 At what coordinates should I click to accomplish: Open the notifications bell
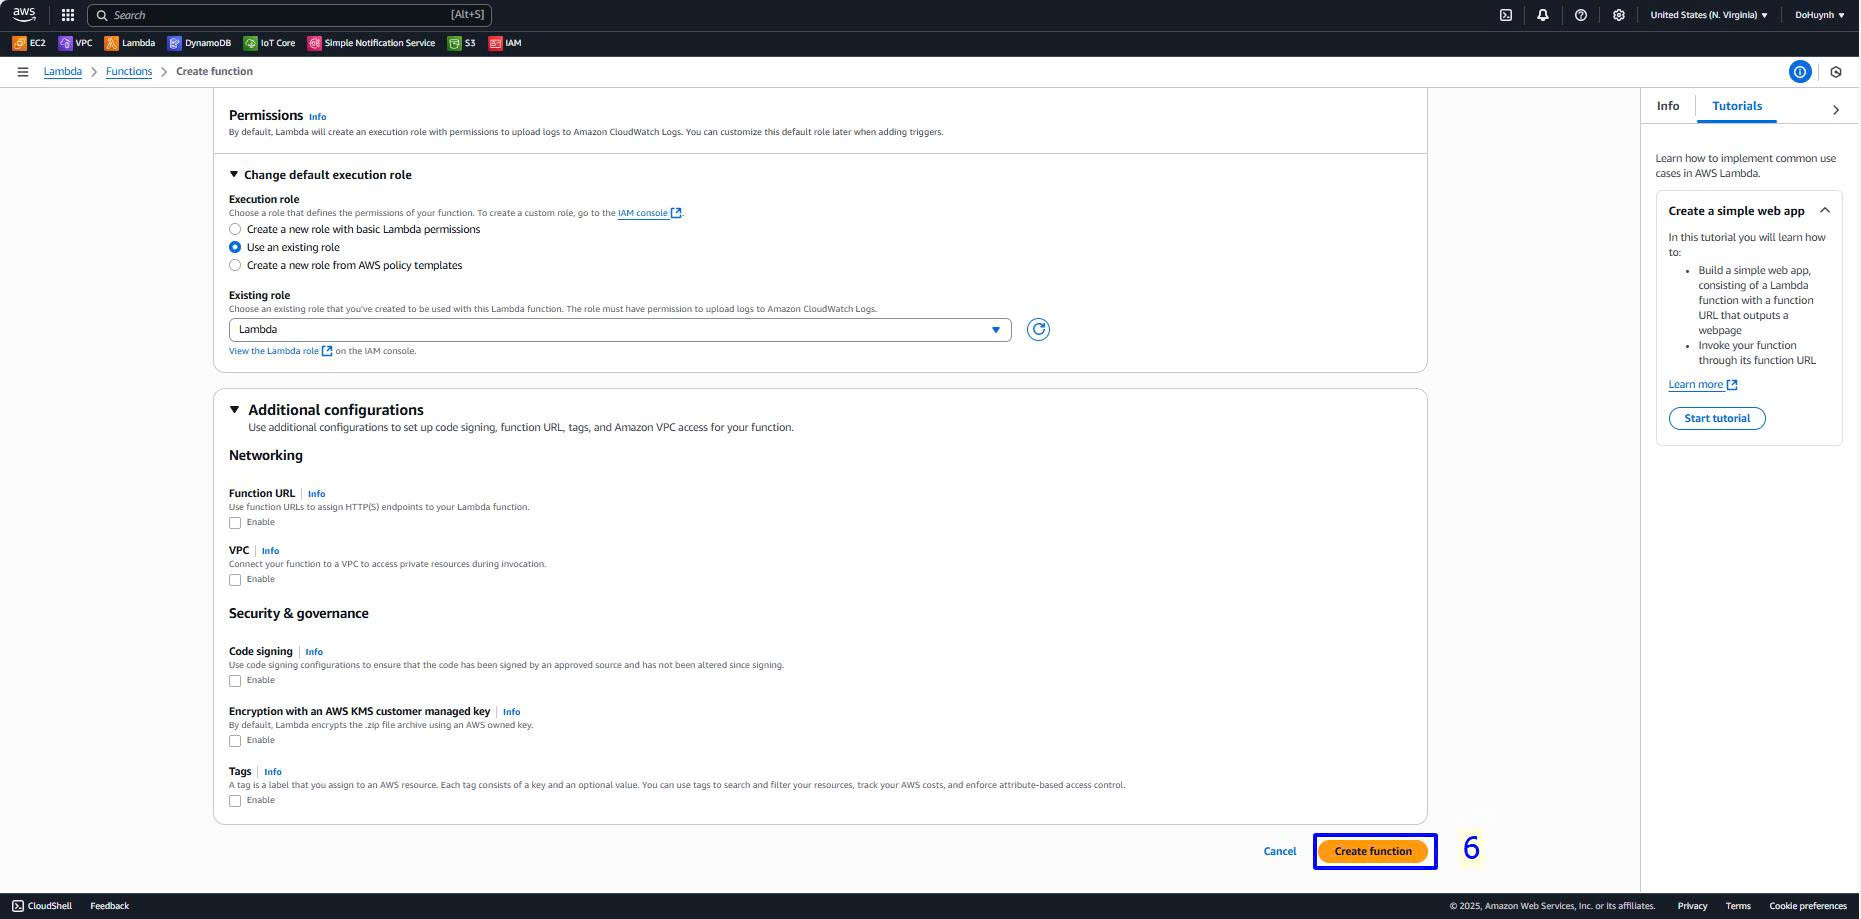point(1542,15)
